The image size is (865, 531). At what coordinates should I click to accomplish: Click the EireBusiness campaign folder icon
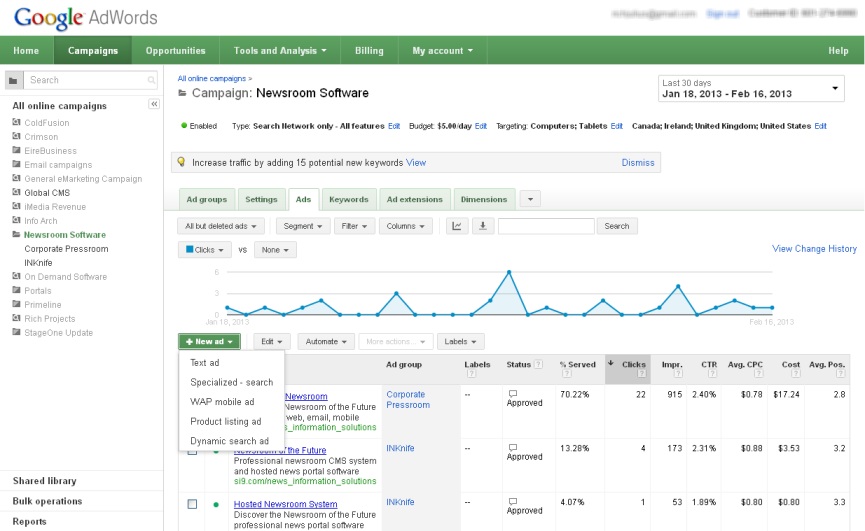pyautogui.click(x=17, y=150)
